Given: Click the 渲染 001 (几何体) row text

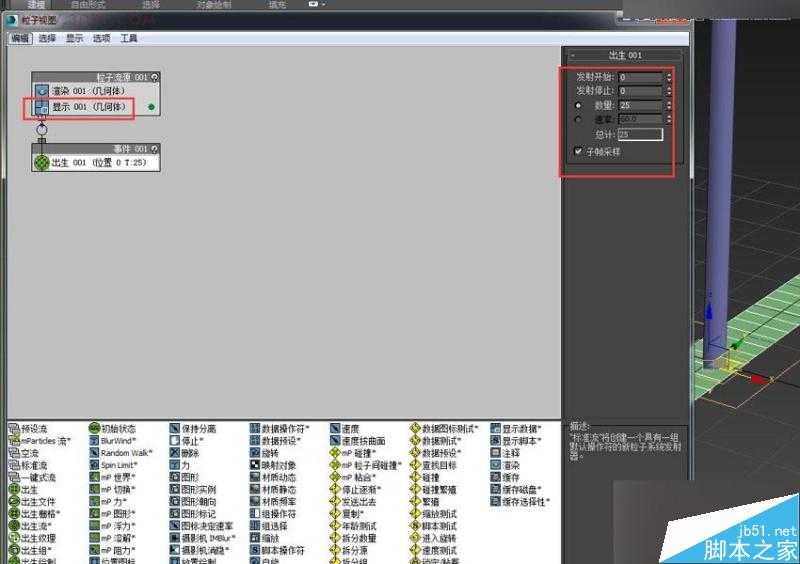Looking at the screenshot, I should [x=89, y=91].
